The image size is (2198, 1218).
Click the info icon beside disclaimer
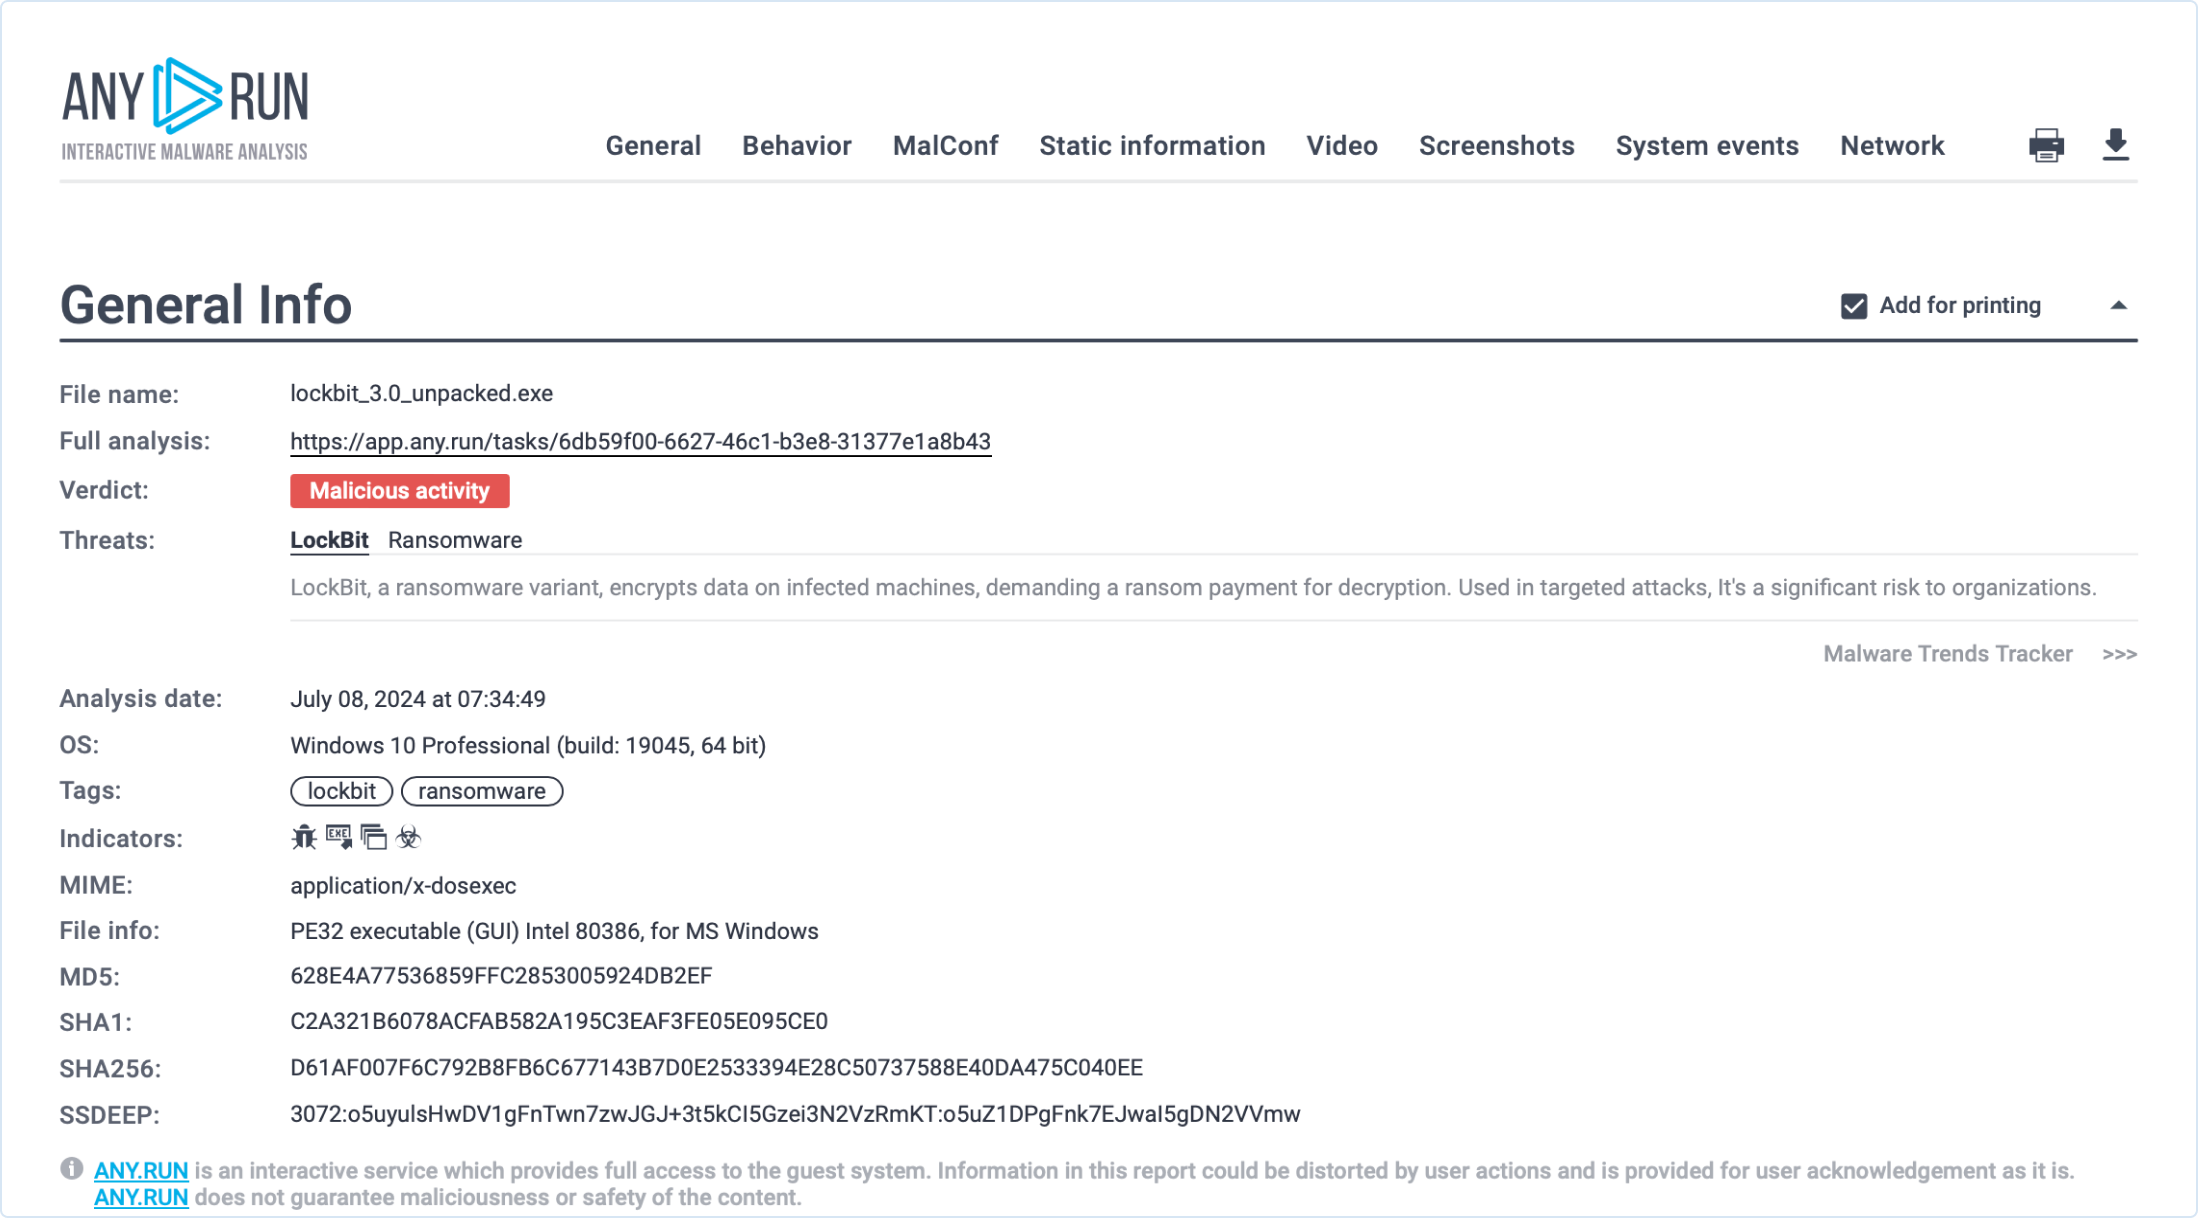click(x=71, y=1168)
